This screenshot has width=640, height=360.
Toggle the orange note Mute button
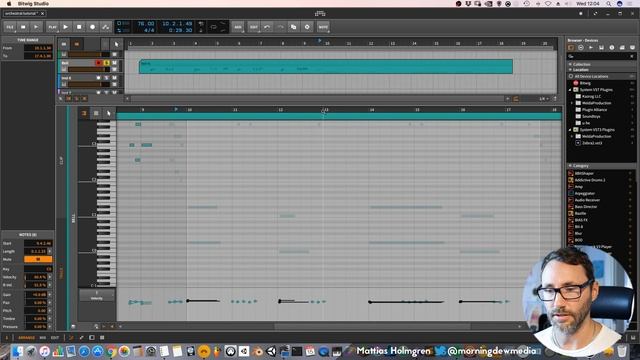coord(38,259)
